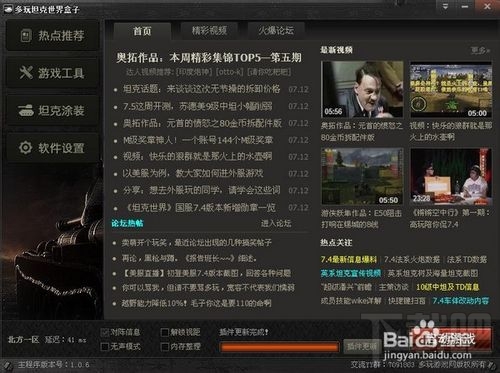Screen dimensions: 500x373
Task: Open news 7.5这周开测 苏德美9级中坦
Action: tap(198, 106)
